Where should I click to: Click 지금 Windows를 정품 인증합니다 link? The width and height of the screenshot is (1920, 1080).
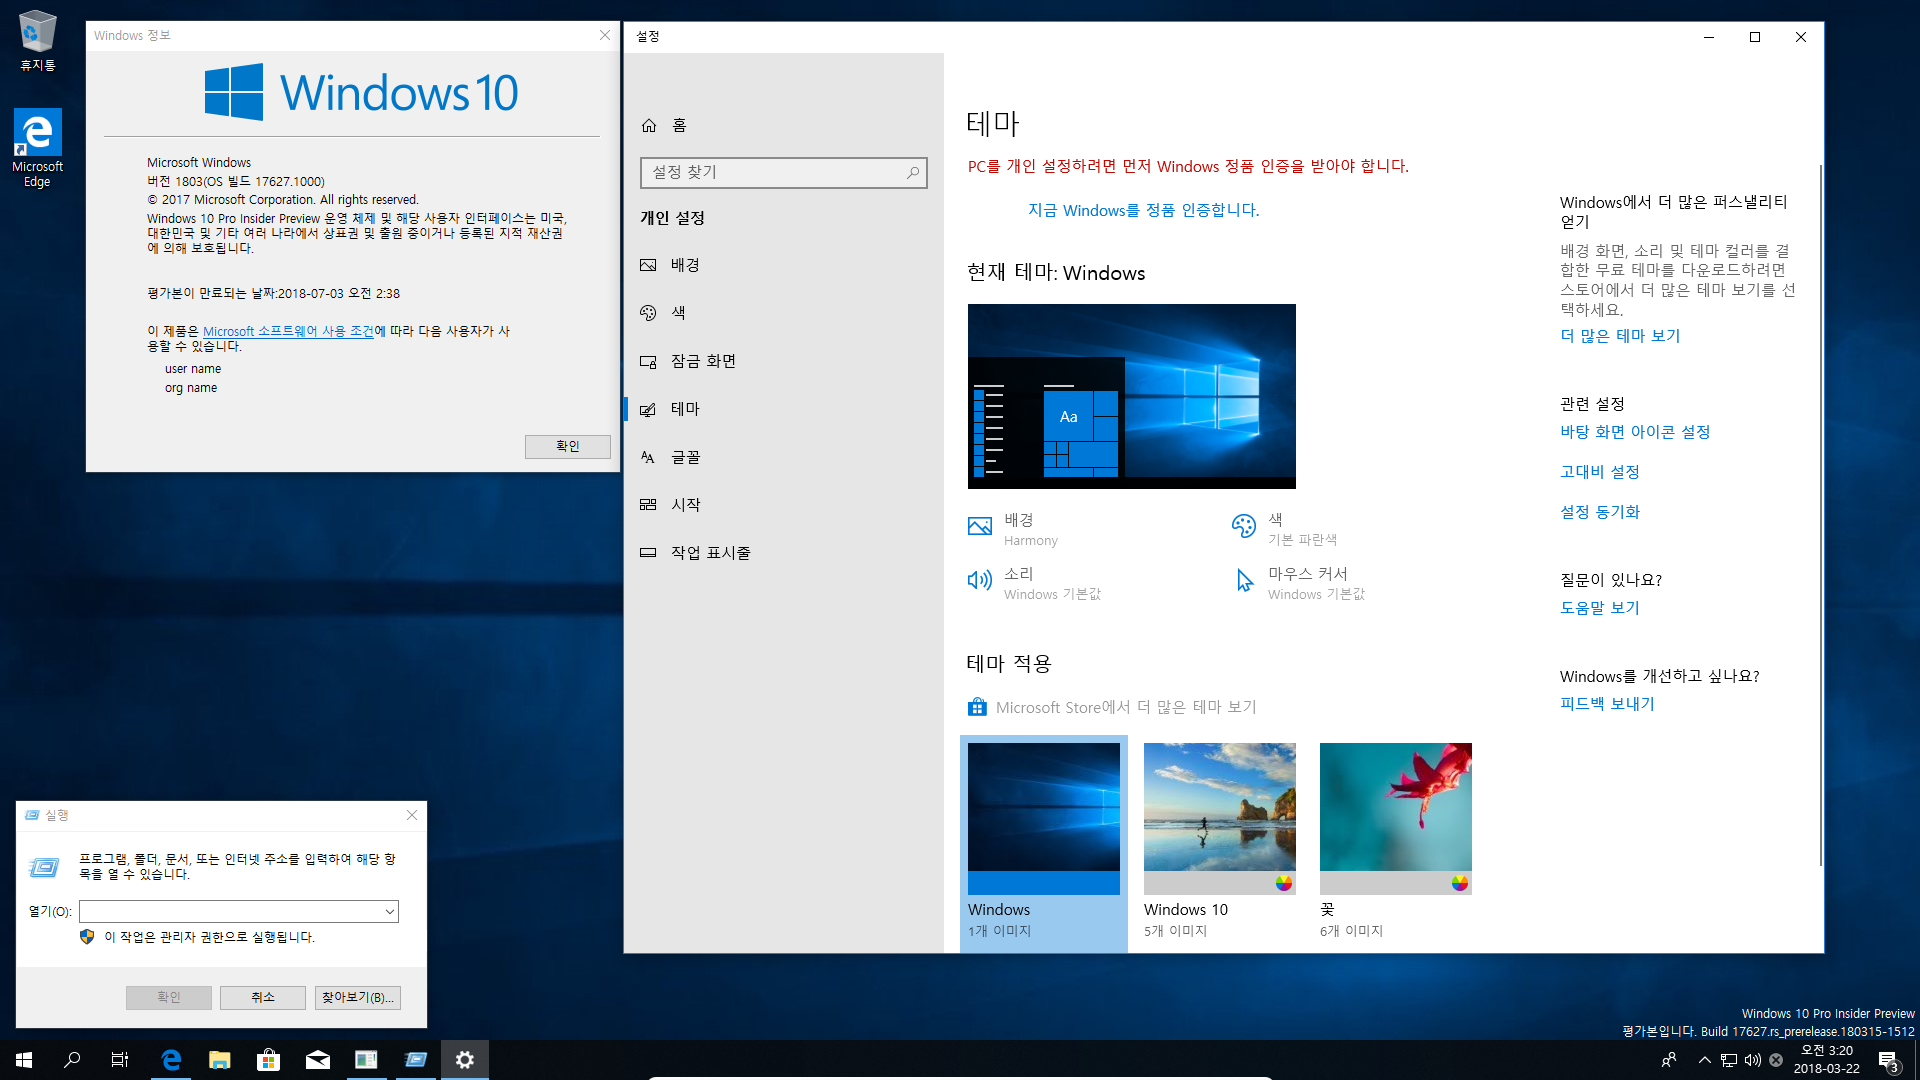point(1143,210)
